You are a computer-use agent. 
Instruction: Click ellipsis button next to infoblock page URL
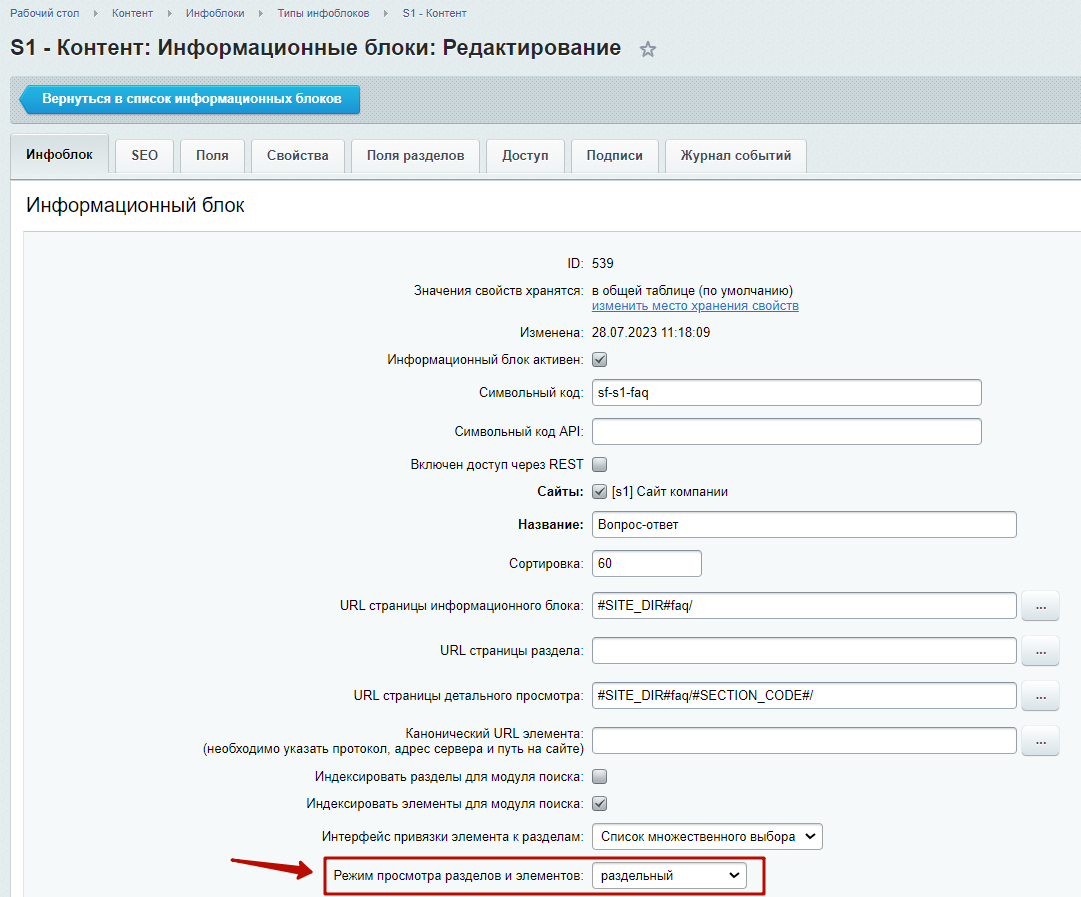click(x=1039, y=606)
